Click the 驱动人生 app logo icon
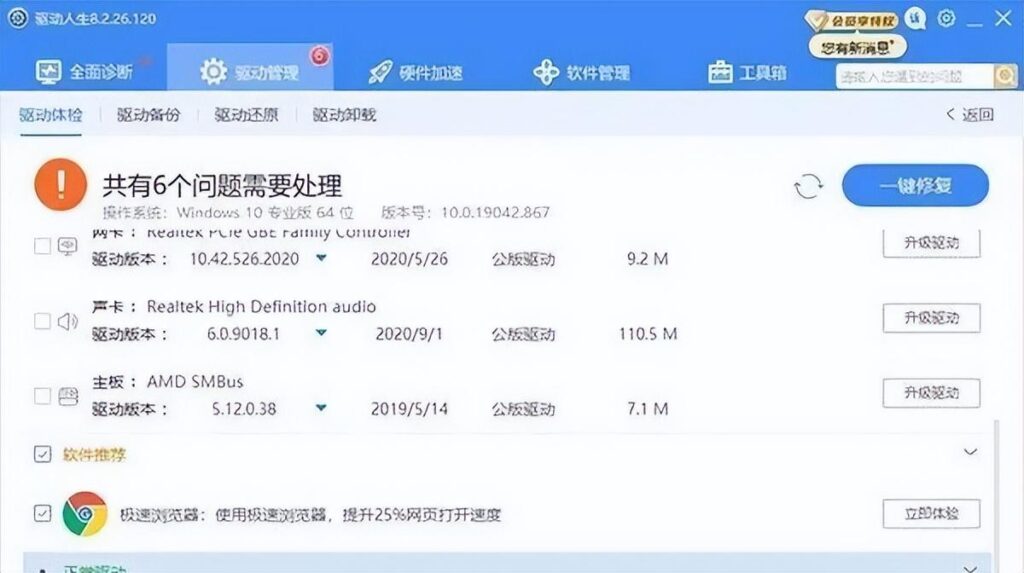This screenshot has width=1024, height=573. (x=18, y=18)
